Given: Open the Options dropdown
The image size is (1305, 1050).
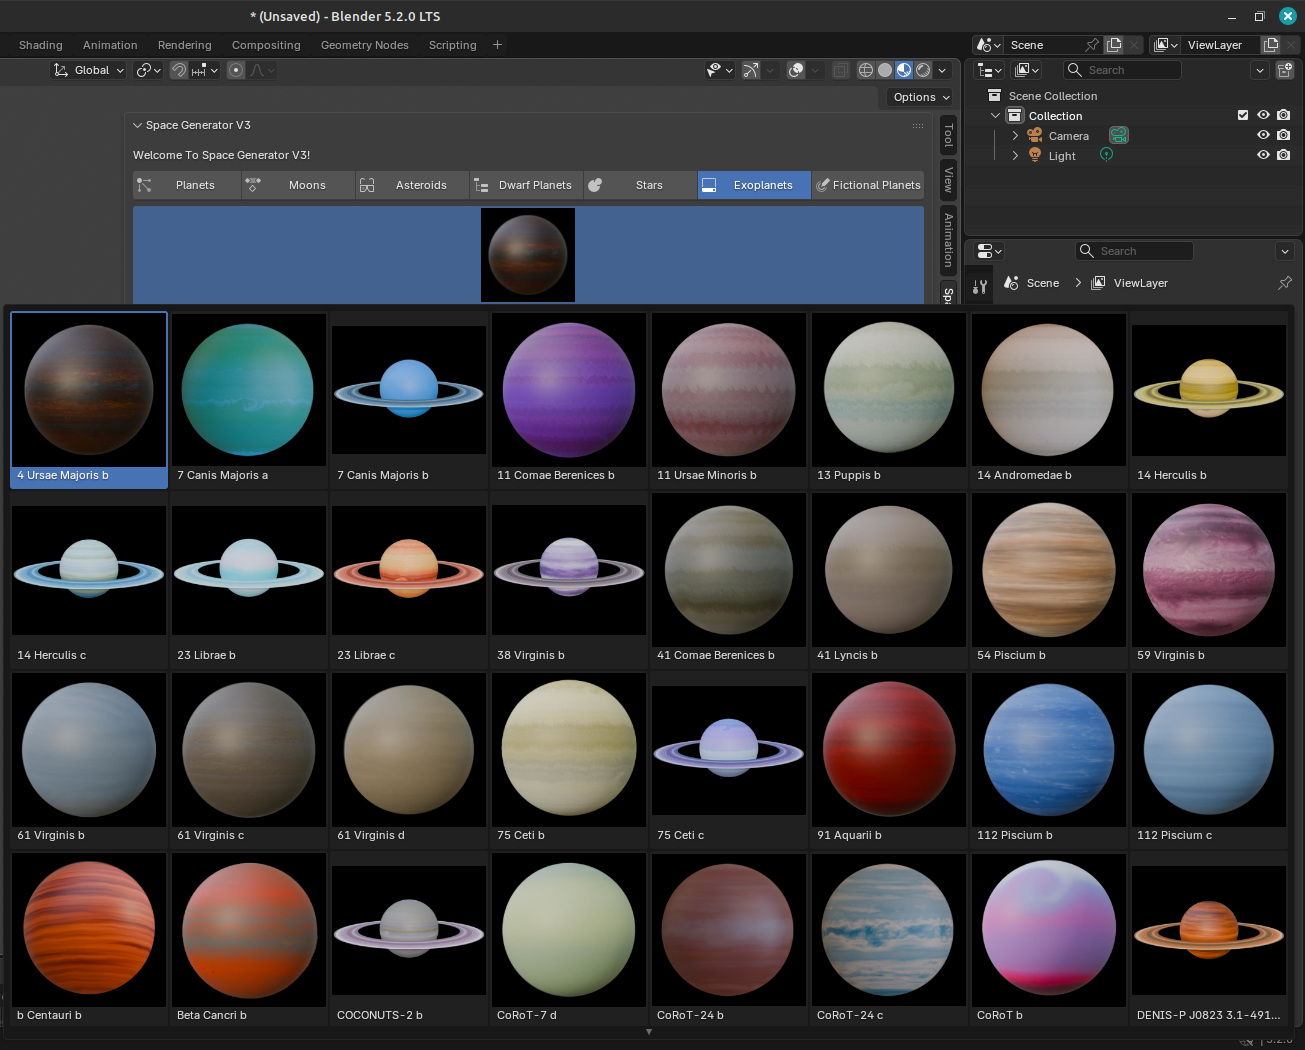Looking at the screenshot, I should click(921, 97).
